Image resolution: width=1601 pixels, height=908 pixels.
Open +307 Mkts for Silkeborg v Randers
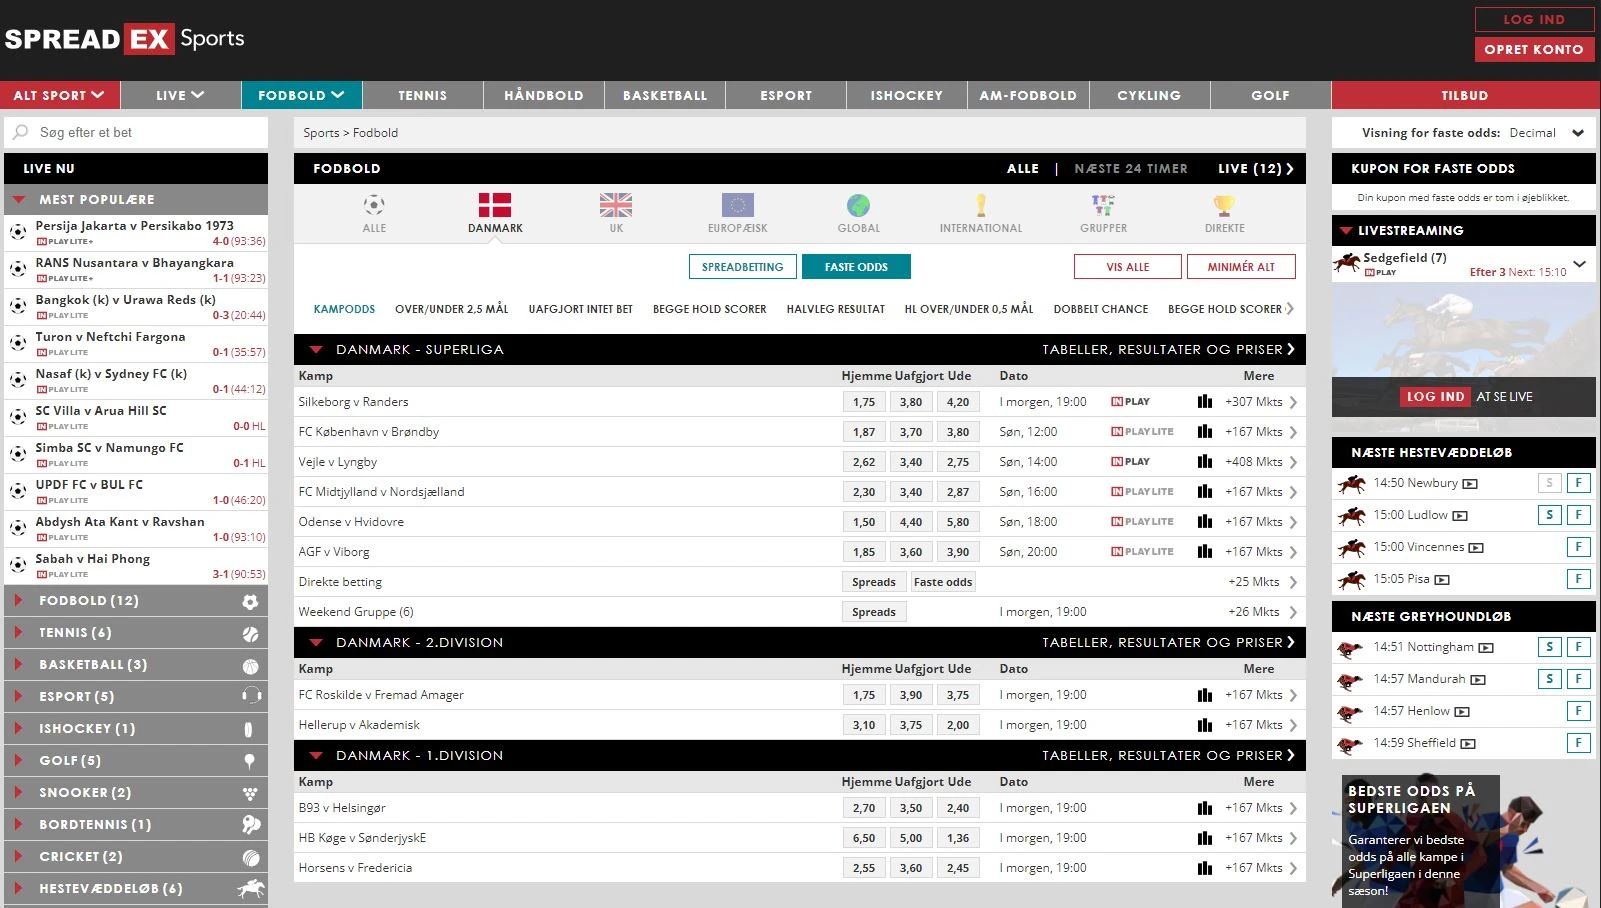pyautogui.click(x=1261, y=402)
